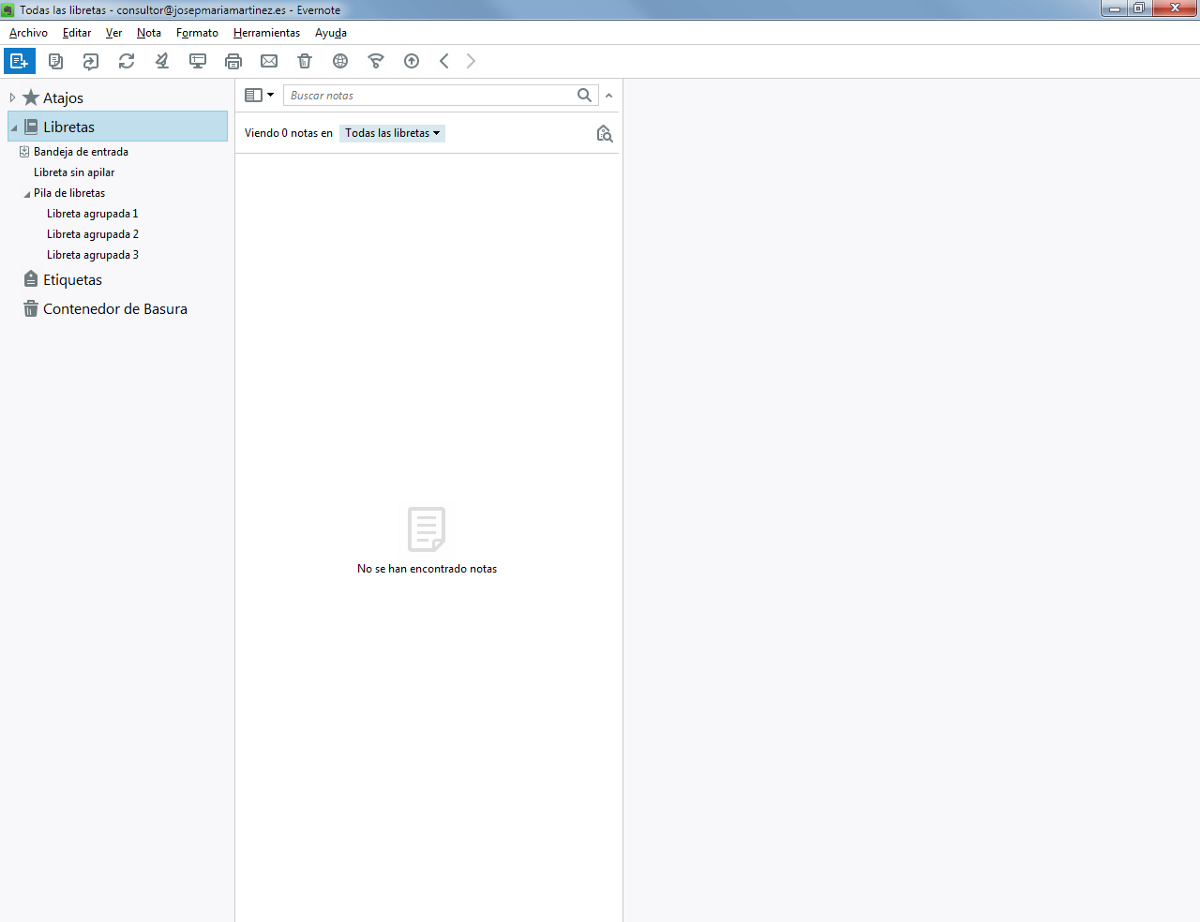Screen dimensions: 1200x922
Task: Click the circled up-arrow toolbar icon
Action: [411, 61]
